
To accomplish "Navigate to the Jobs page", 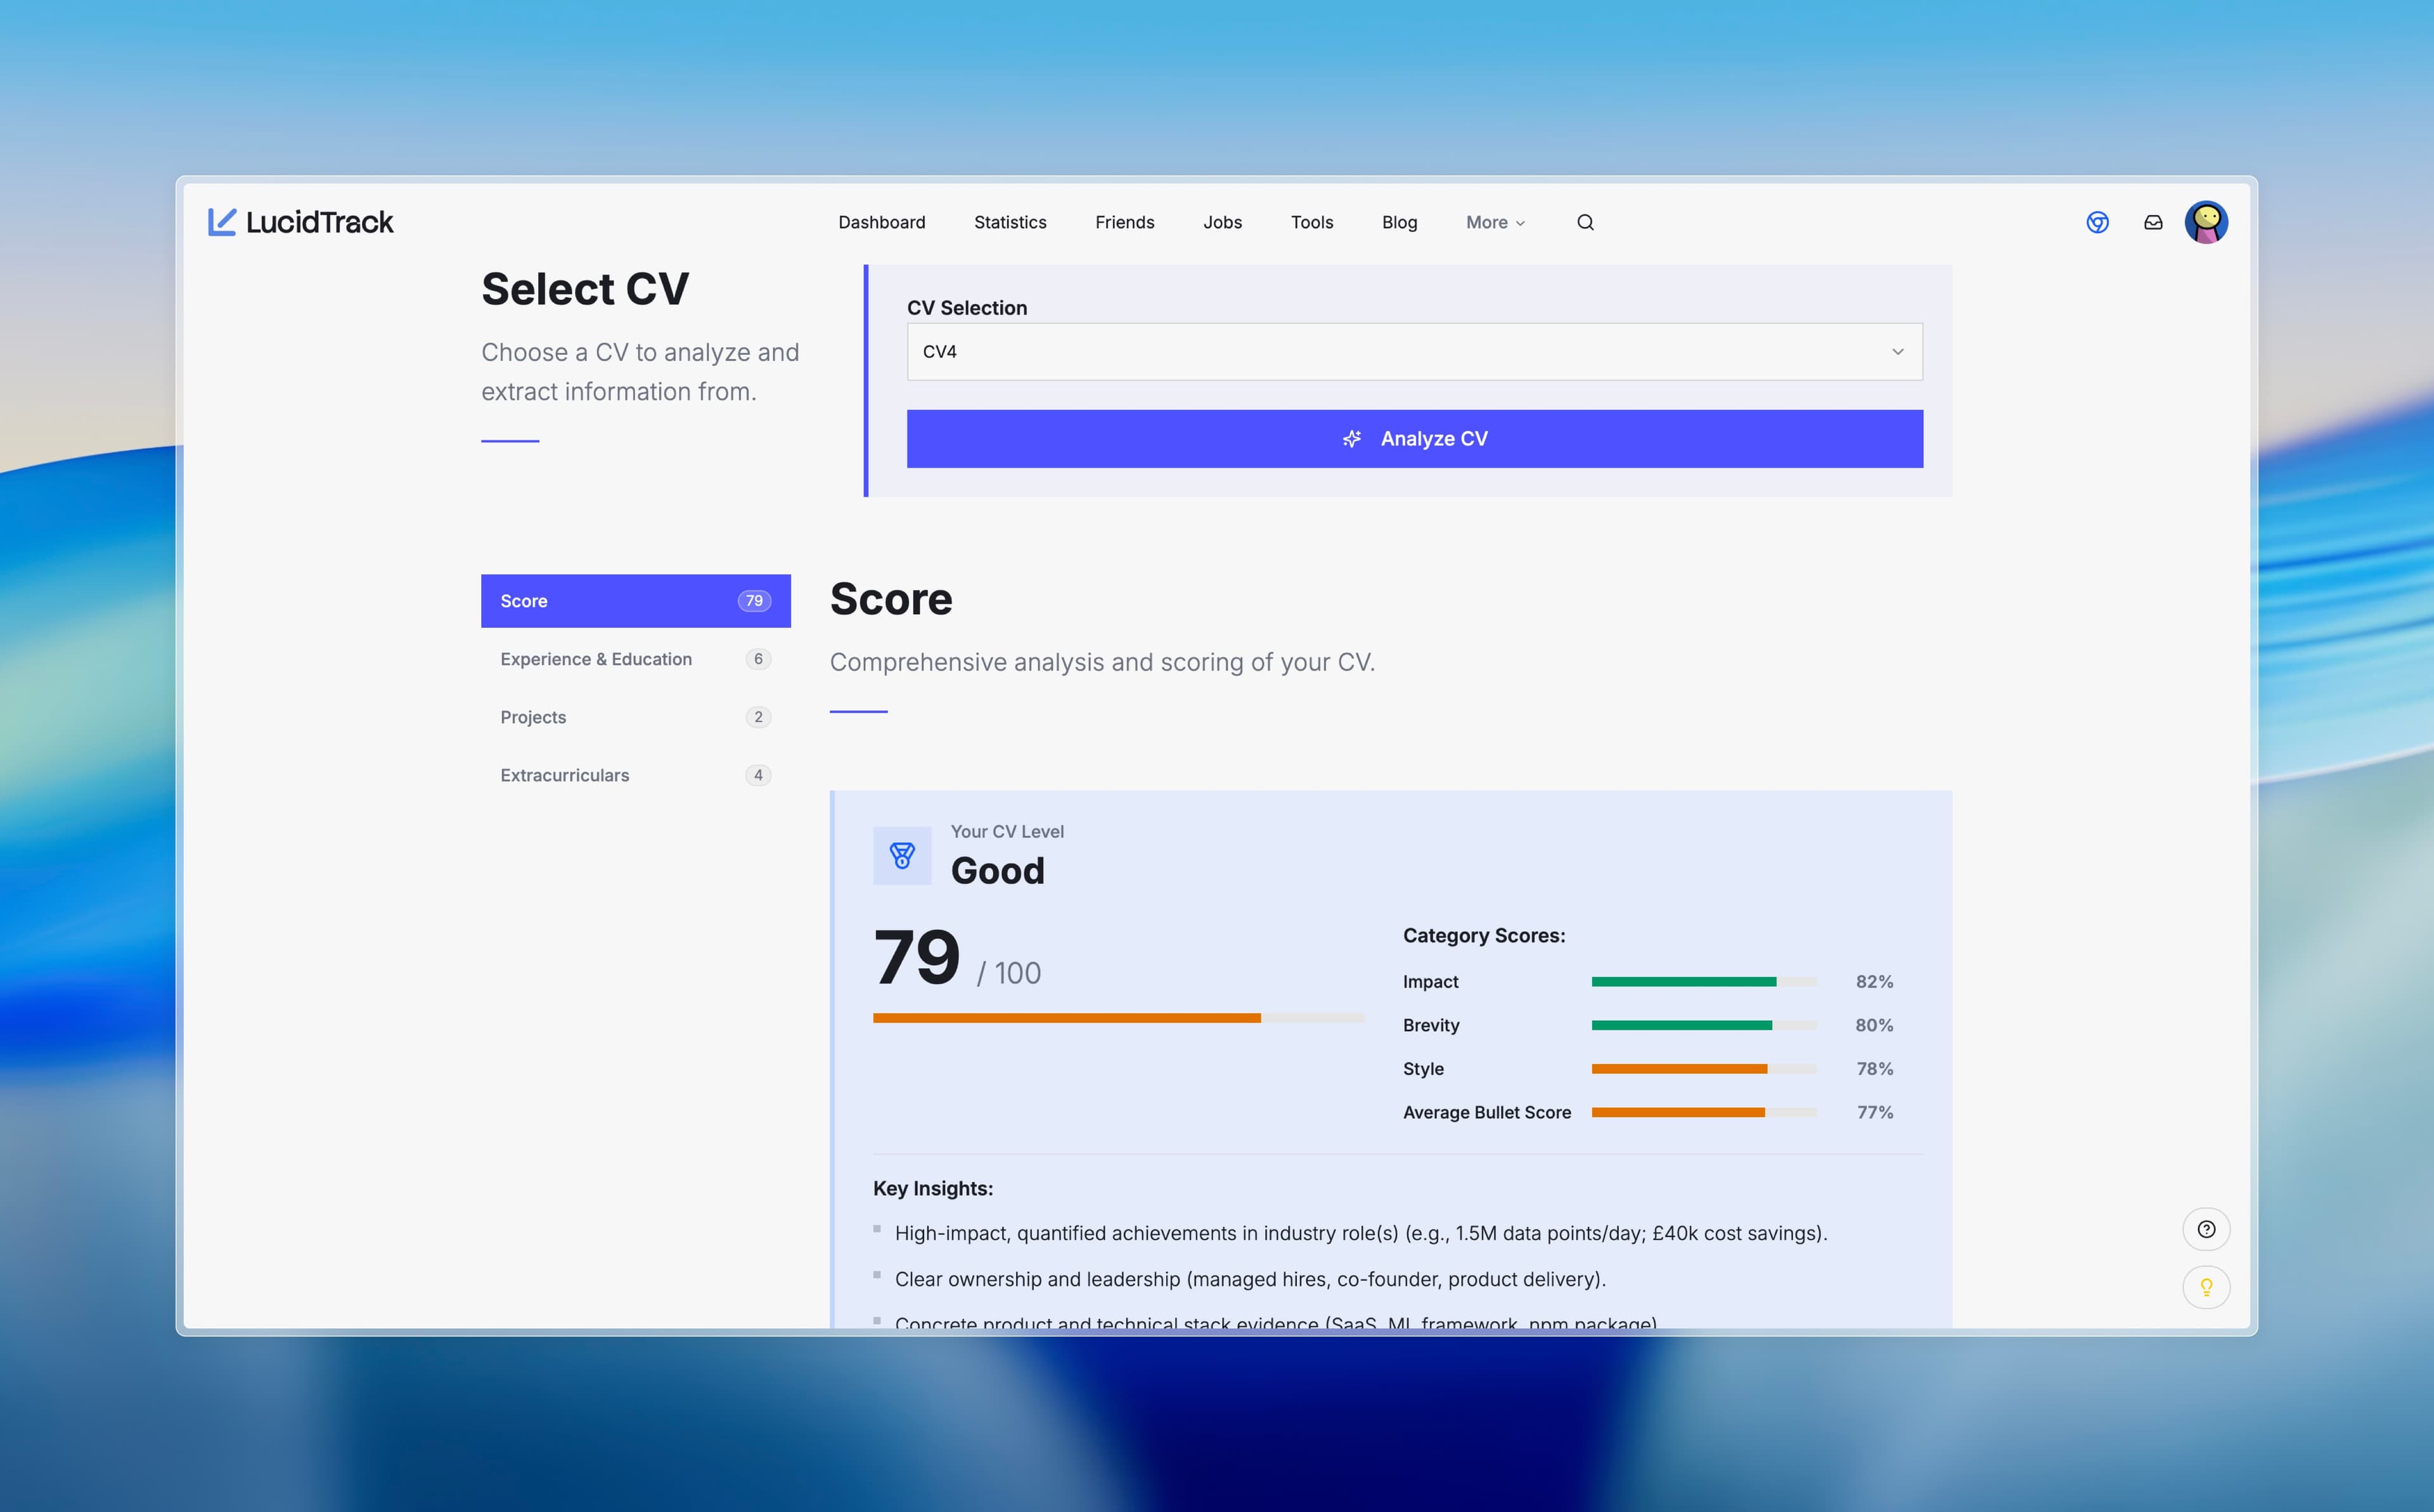I will [x=1222, y=222].
